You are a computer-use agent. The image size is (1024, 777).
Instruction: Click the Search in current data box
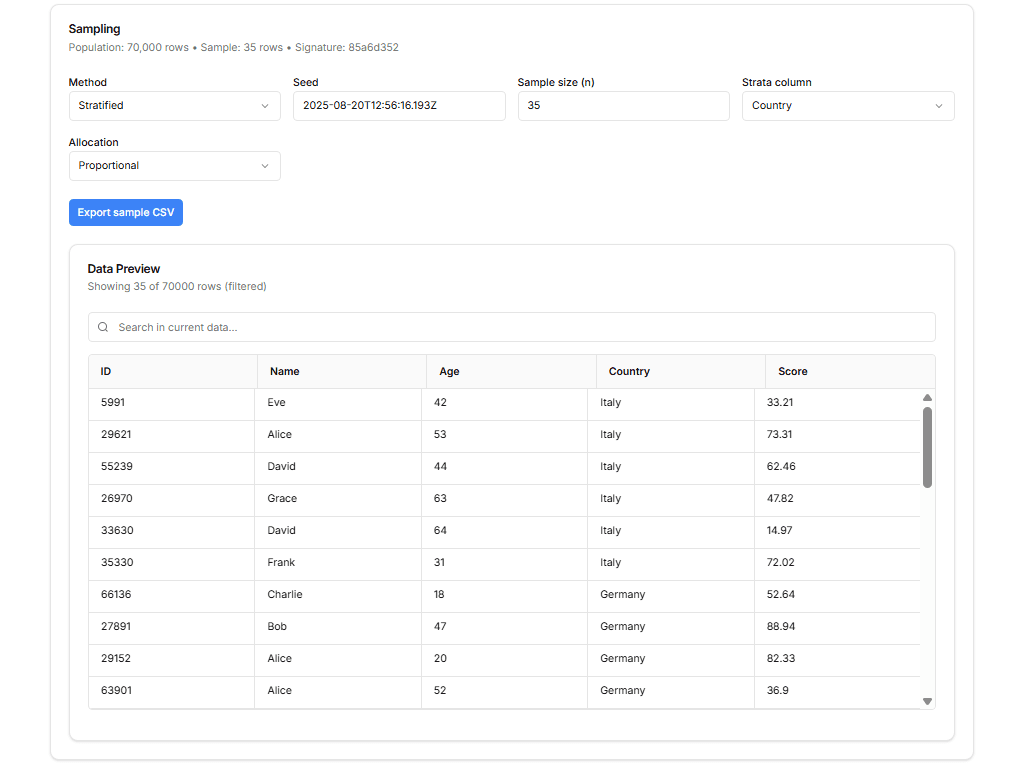(x=520, y=327)
